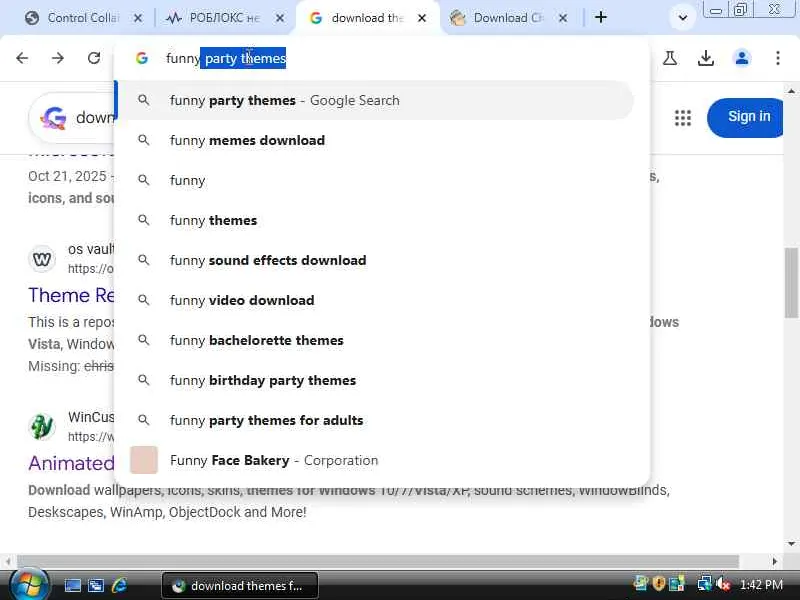
Task: Open Chrome Labs flask icon
Action: tap(670, 58)
